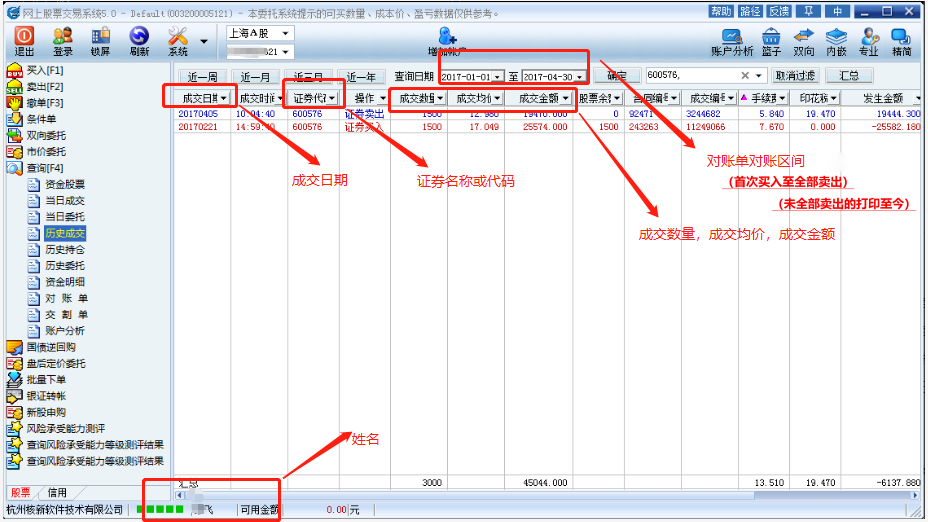
Task: Select the 股票 (stock) bottom tab
Action: tap(21, 493)
